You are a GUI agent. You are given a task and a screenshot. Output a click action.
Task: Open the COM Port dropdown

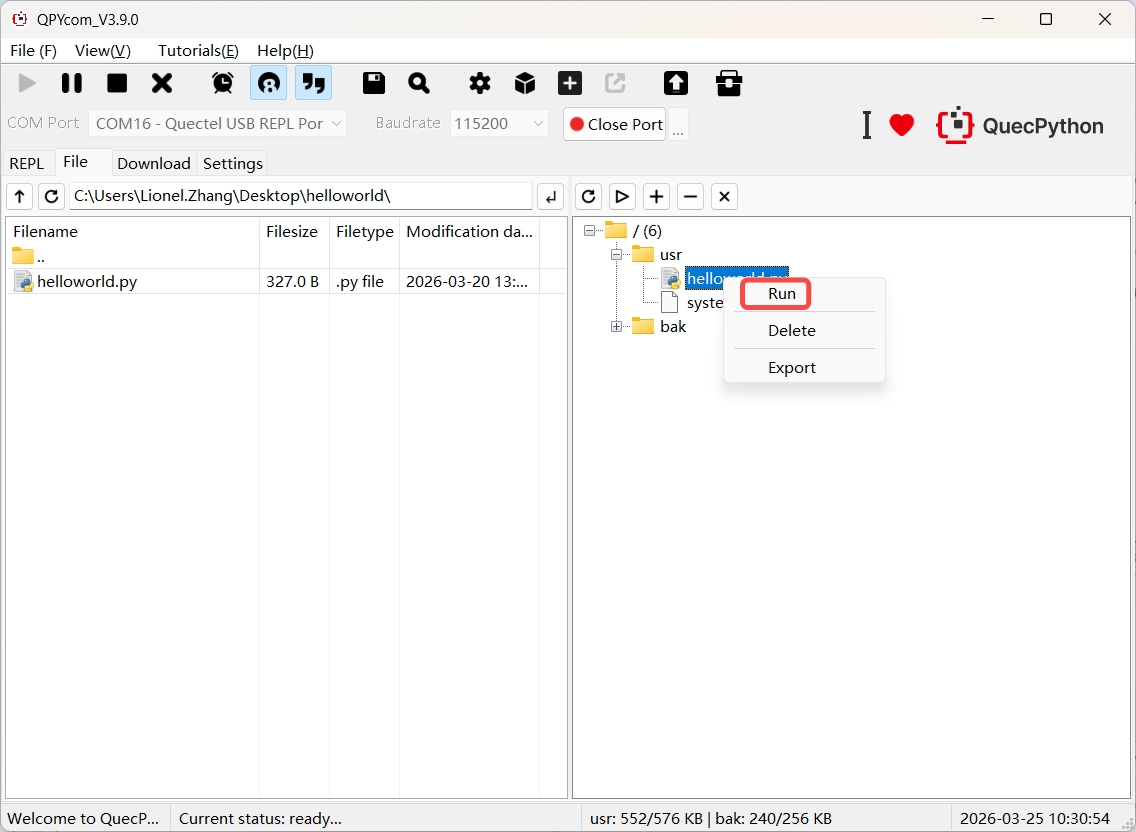point(217,124)
